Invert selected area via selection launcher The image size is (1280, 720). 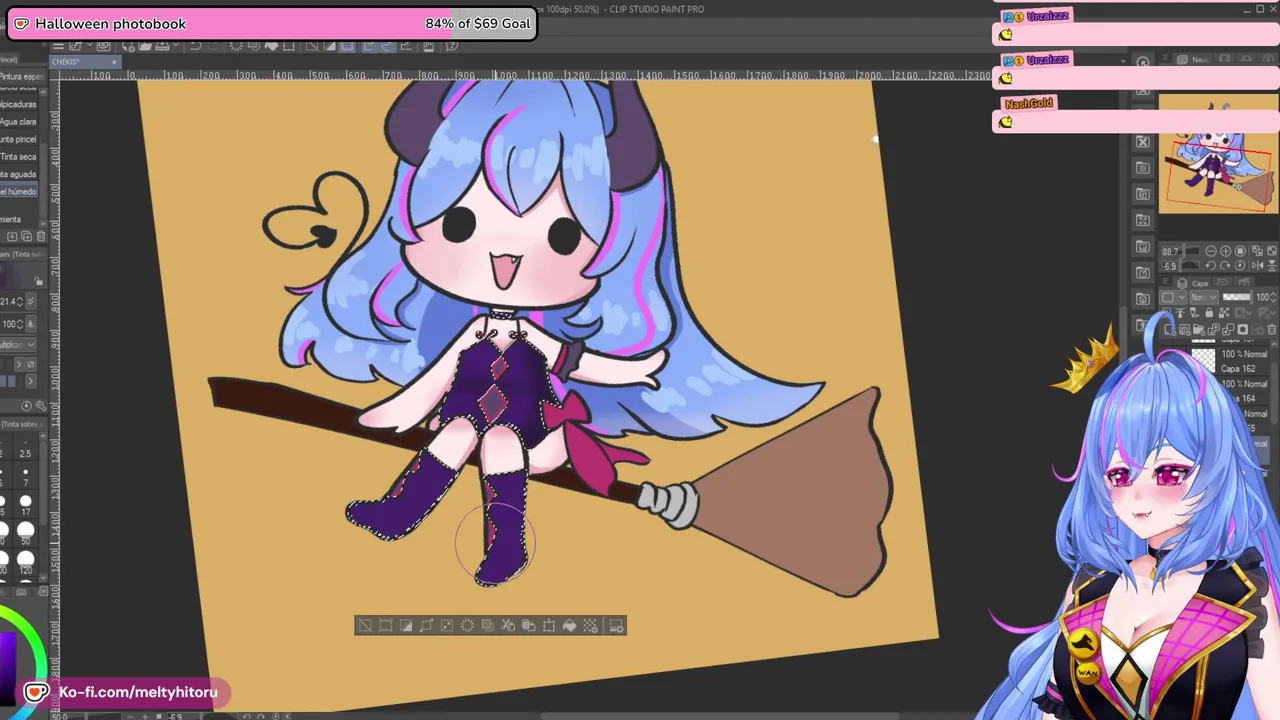pyautogui.click(x=406, y=626)
